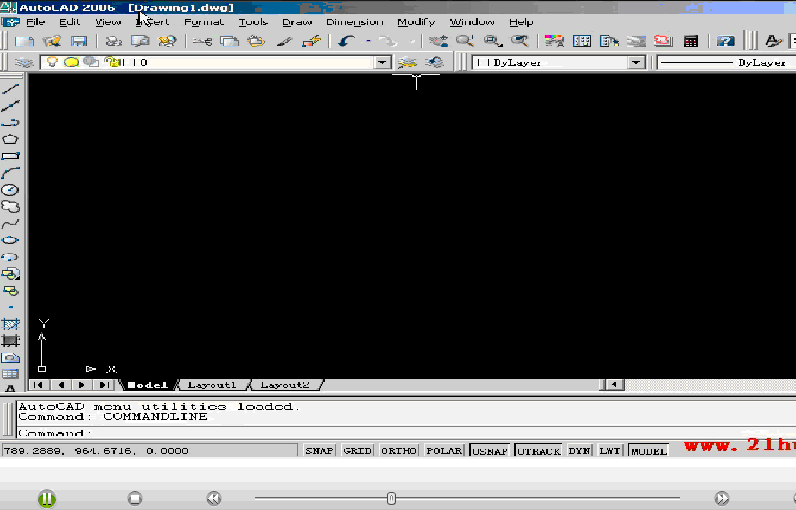Toggle layer 0 lightbulb on/off
Screen dimensions: 796x510
pyautogui.click(x=52, y=62)
